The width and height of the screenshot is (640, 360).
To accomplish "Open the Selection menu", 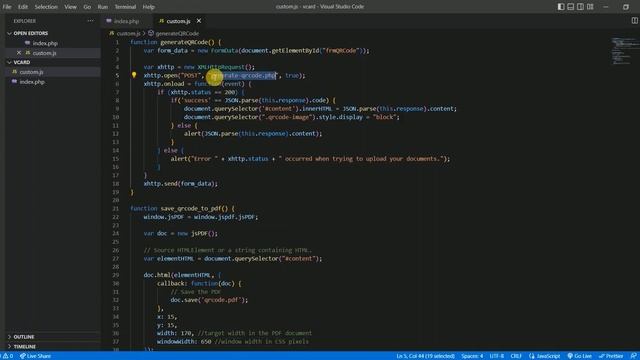I will [46, 7].
